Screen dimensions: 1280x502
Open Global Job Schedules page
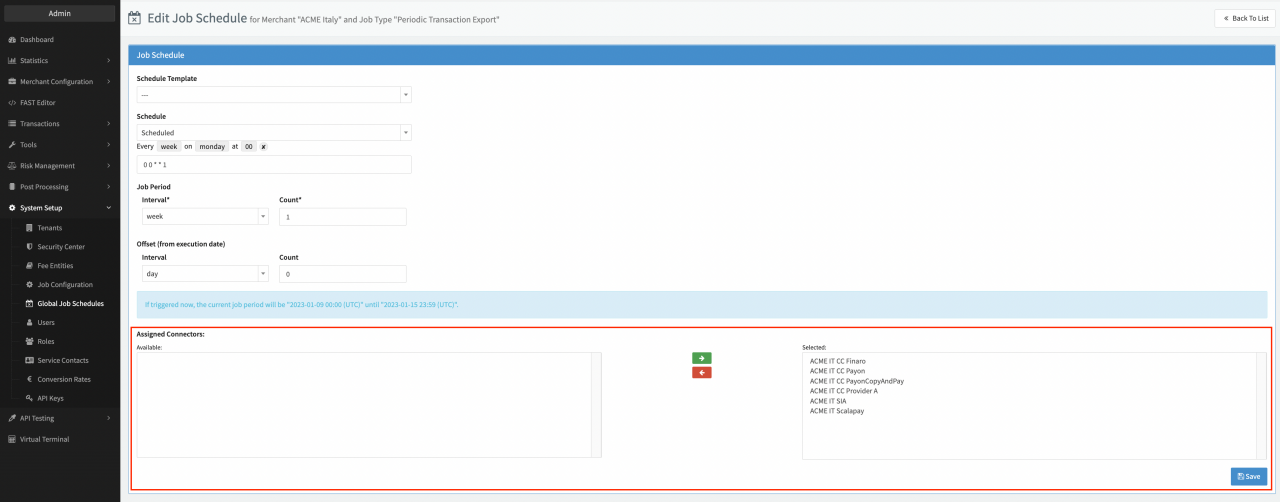70,303
